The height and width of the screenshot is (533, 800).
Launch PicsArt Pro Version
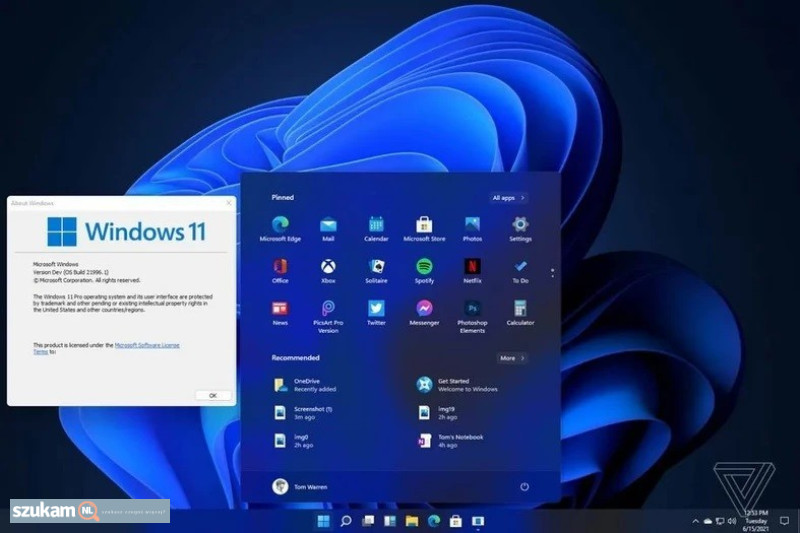coord(328,316)
